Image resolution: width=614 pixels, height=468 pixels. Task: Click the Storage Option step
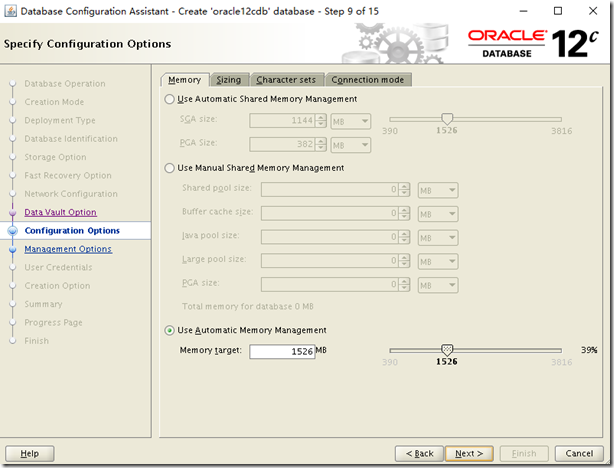tap(55, 157)
